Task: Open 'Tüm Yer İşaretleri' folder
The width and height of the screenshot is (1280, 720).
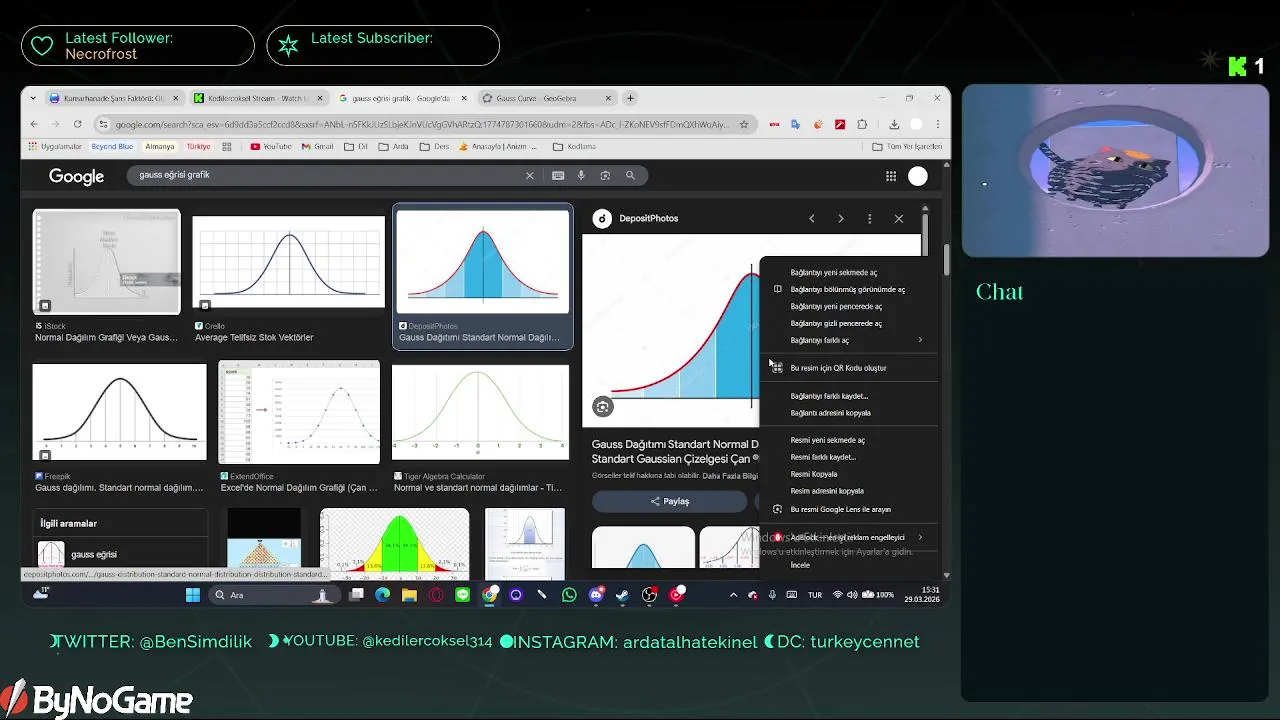Action: 907,146
